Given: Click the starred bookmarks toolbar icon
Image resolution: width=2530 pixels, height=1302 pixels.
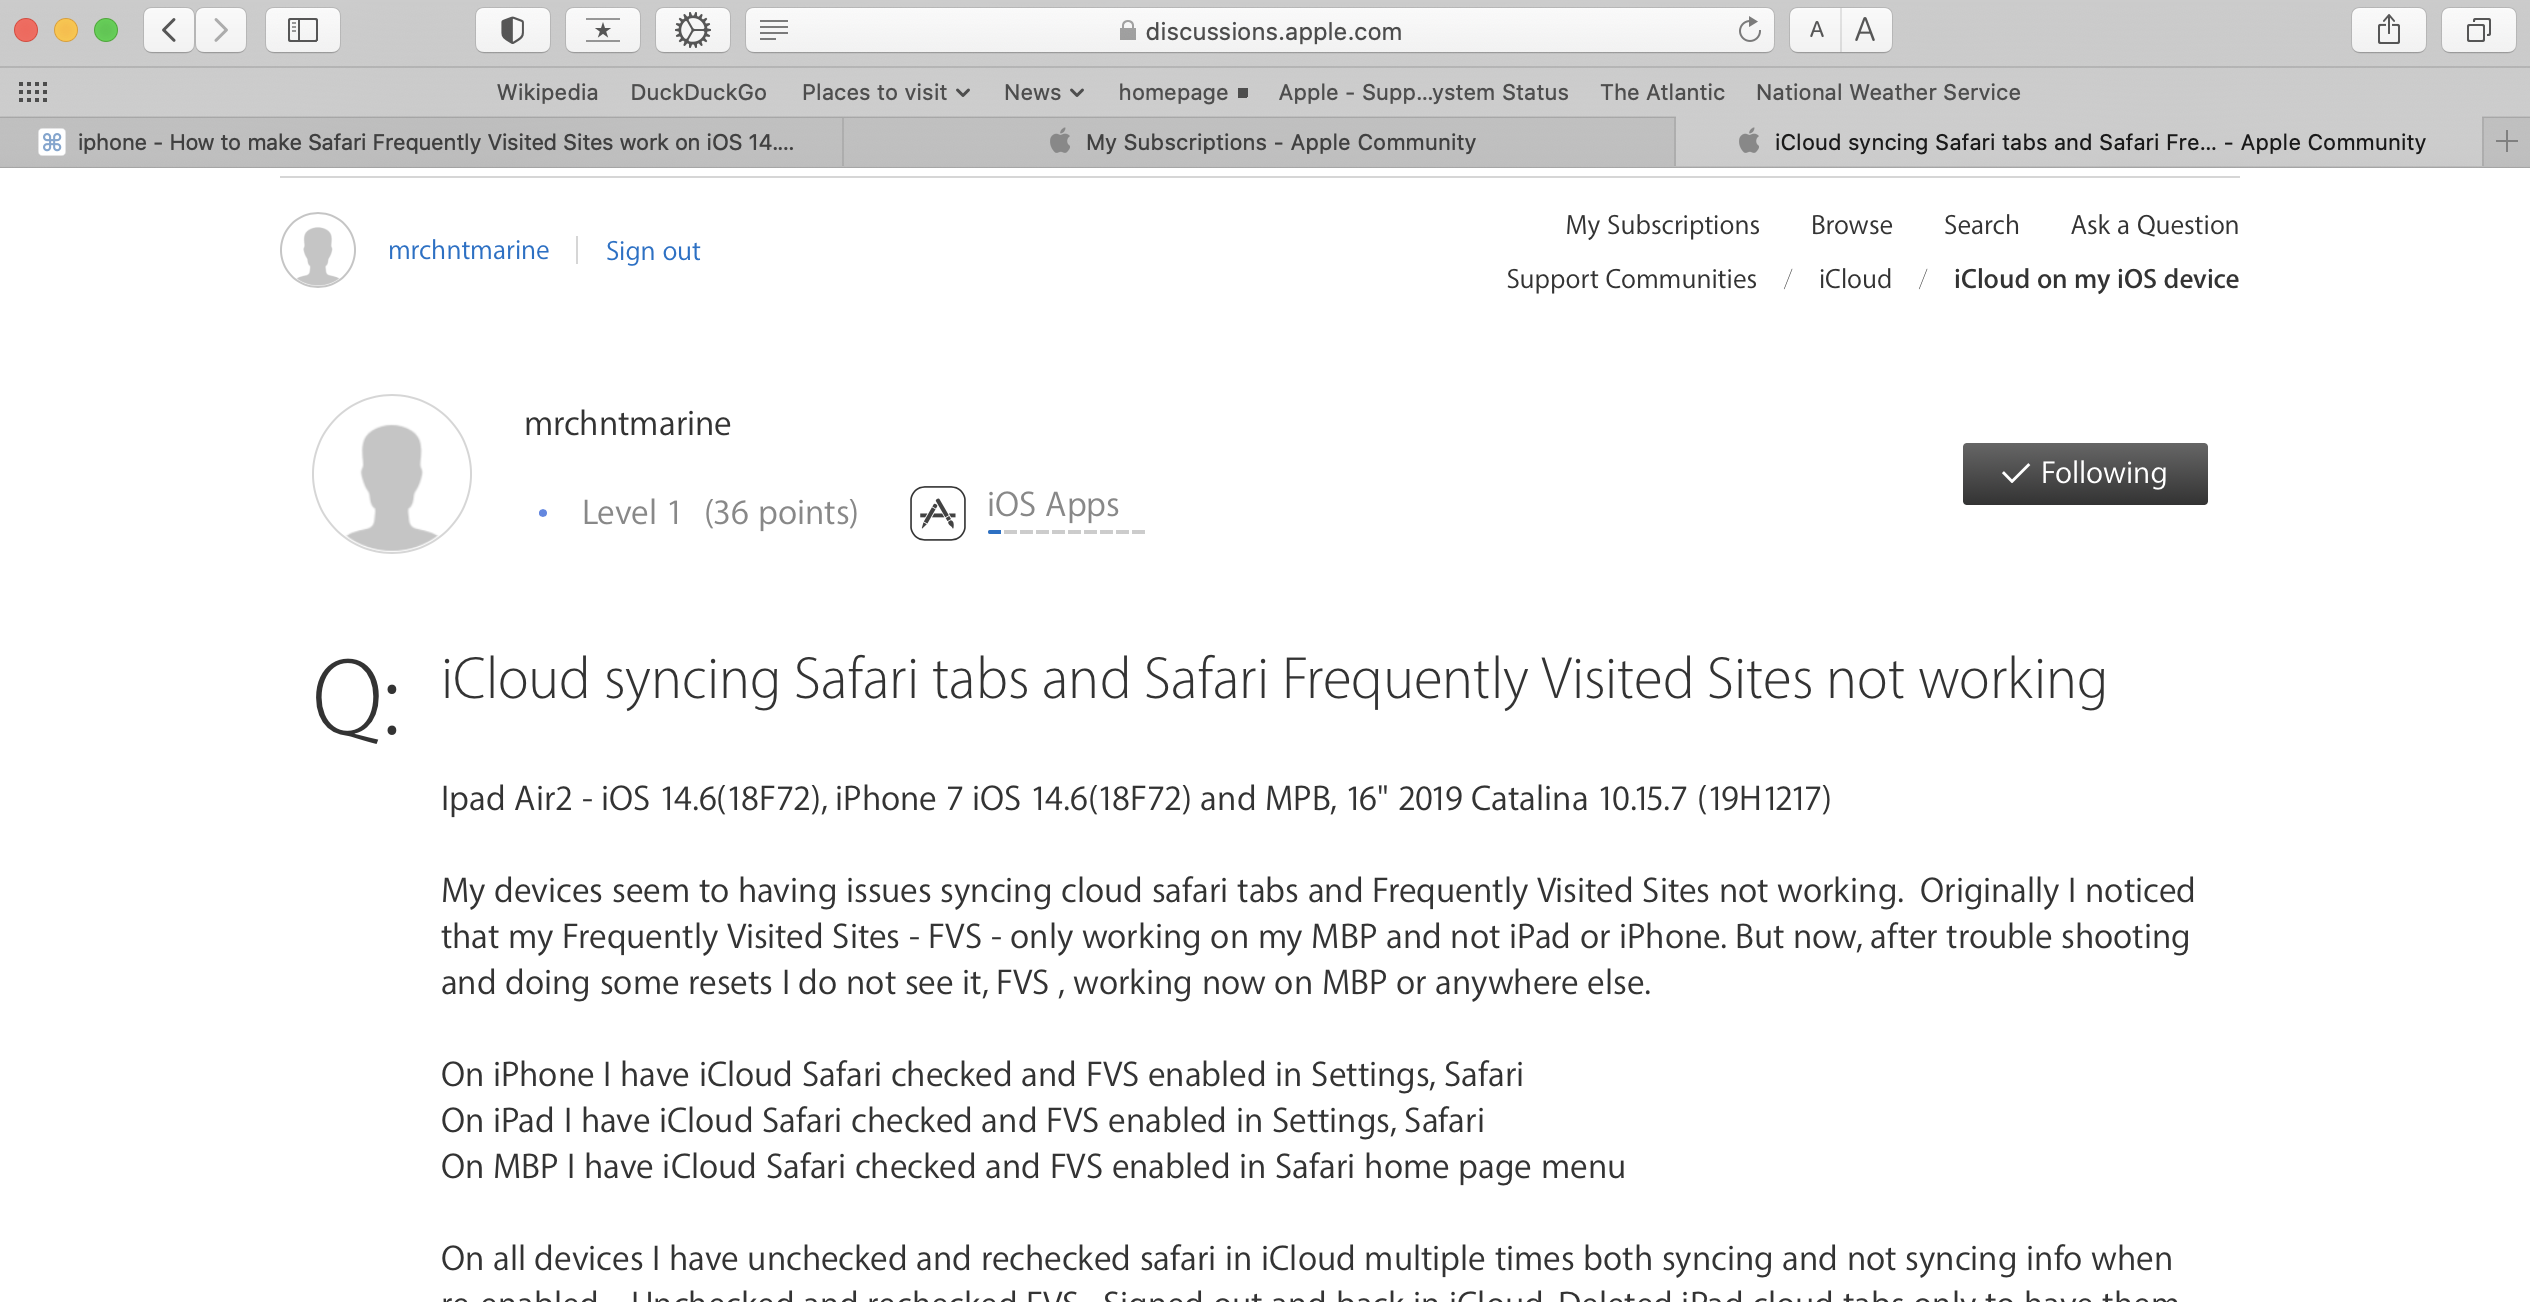Looking at the screenshot, I should pyautogui.click(x=602, y=30).
